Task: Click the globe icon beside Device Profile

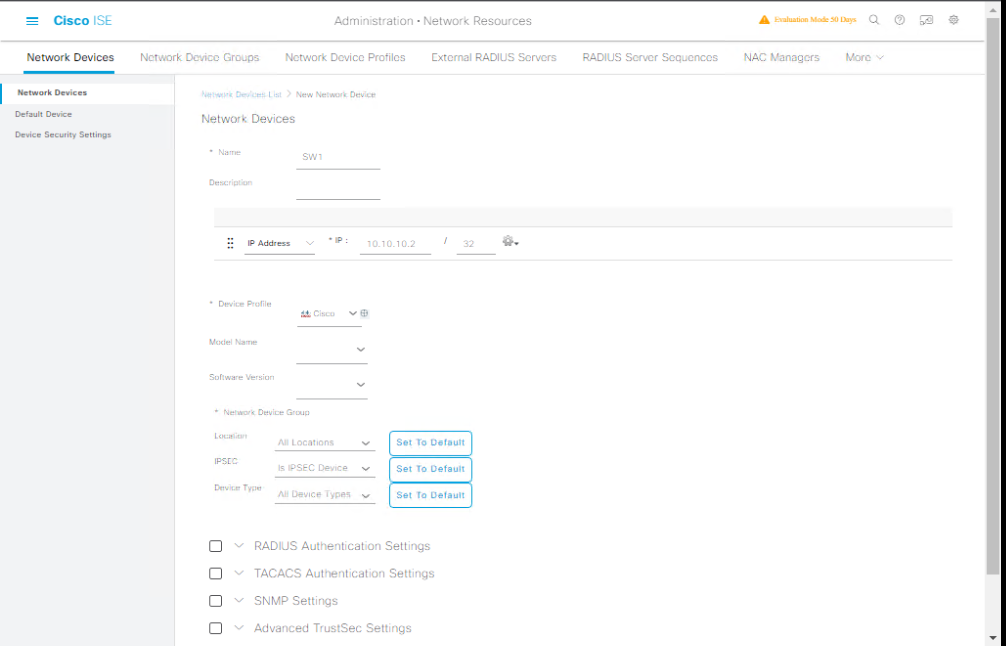Action: point(364,314)
